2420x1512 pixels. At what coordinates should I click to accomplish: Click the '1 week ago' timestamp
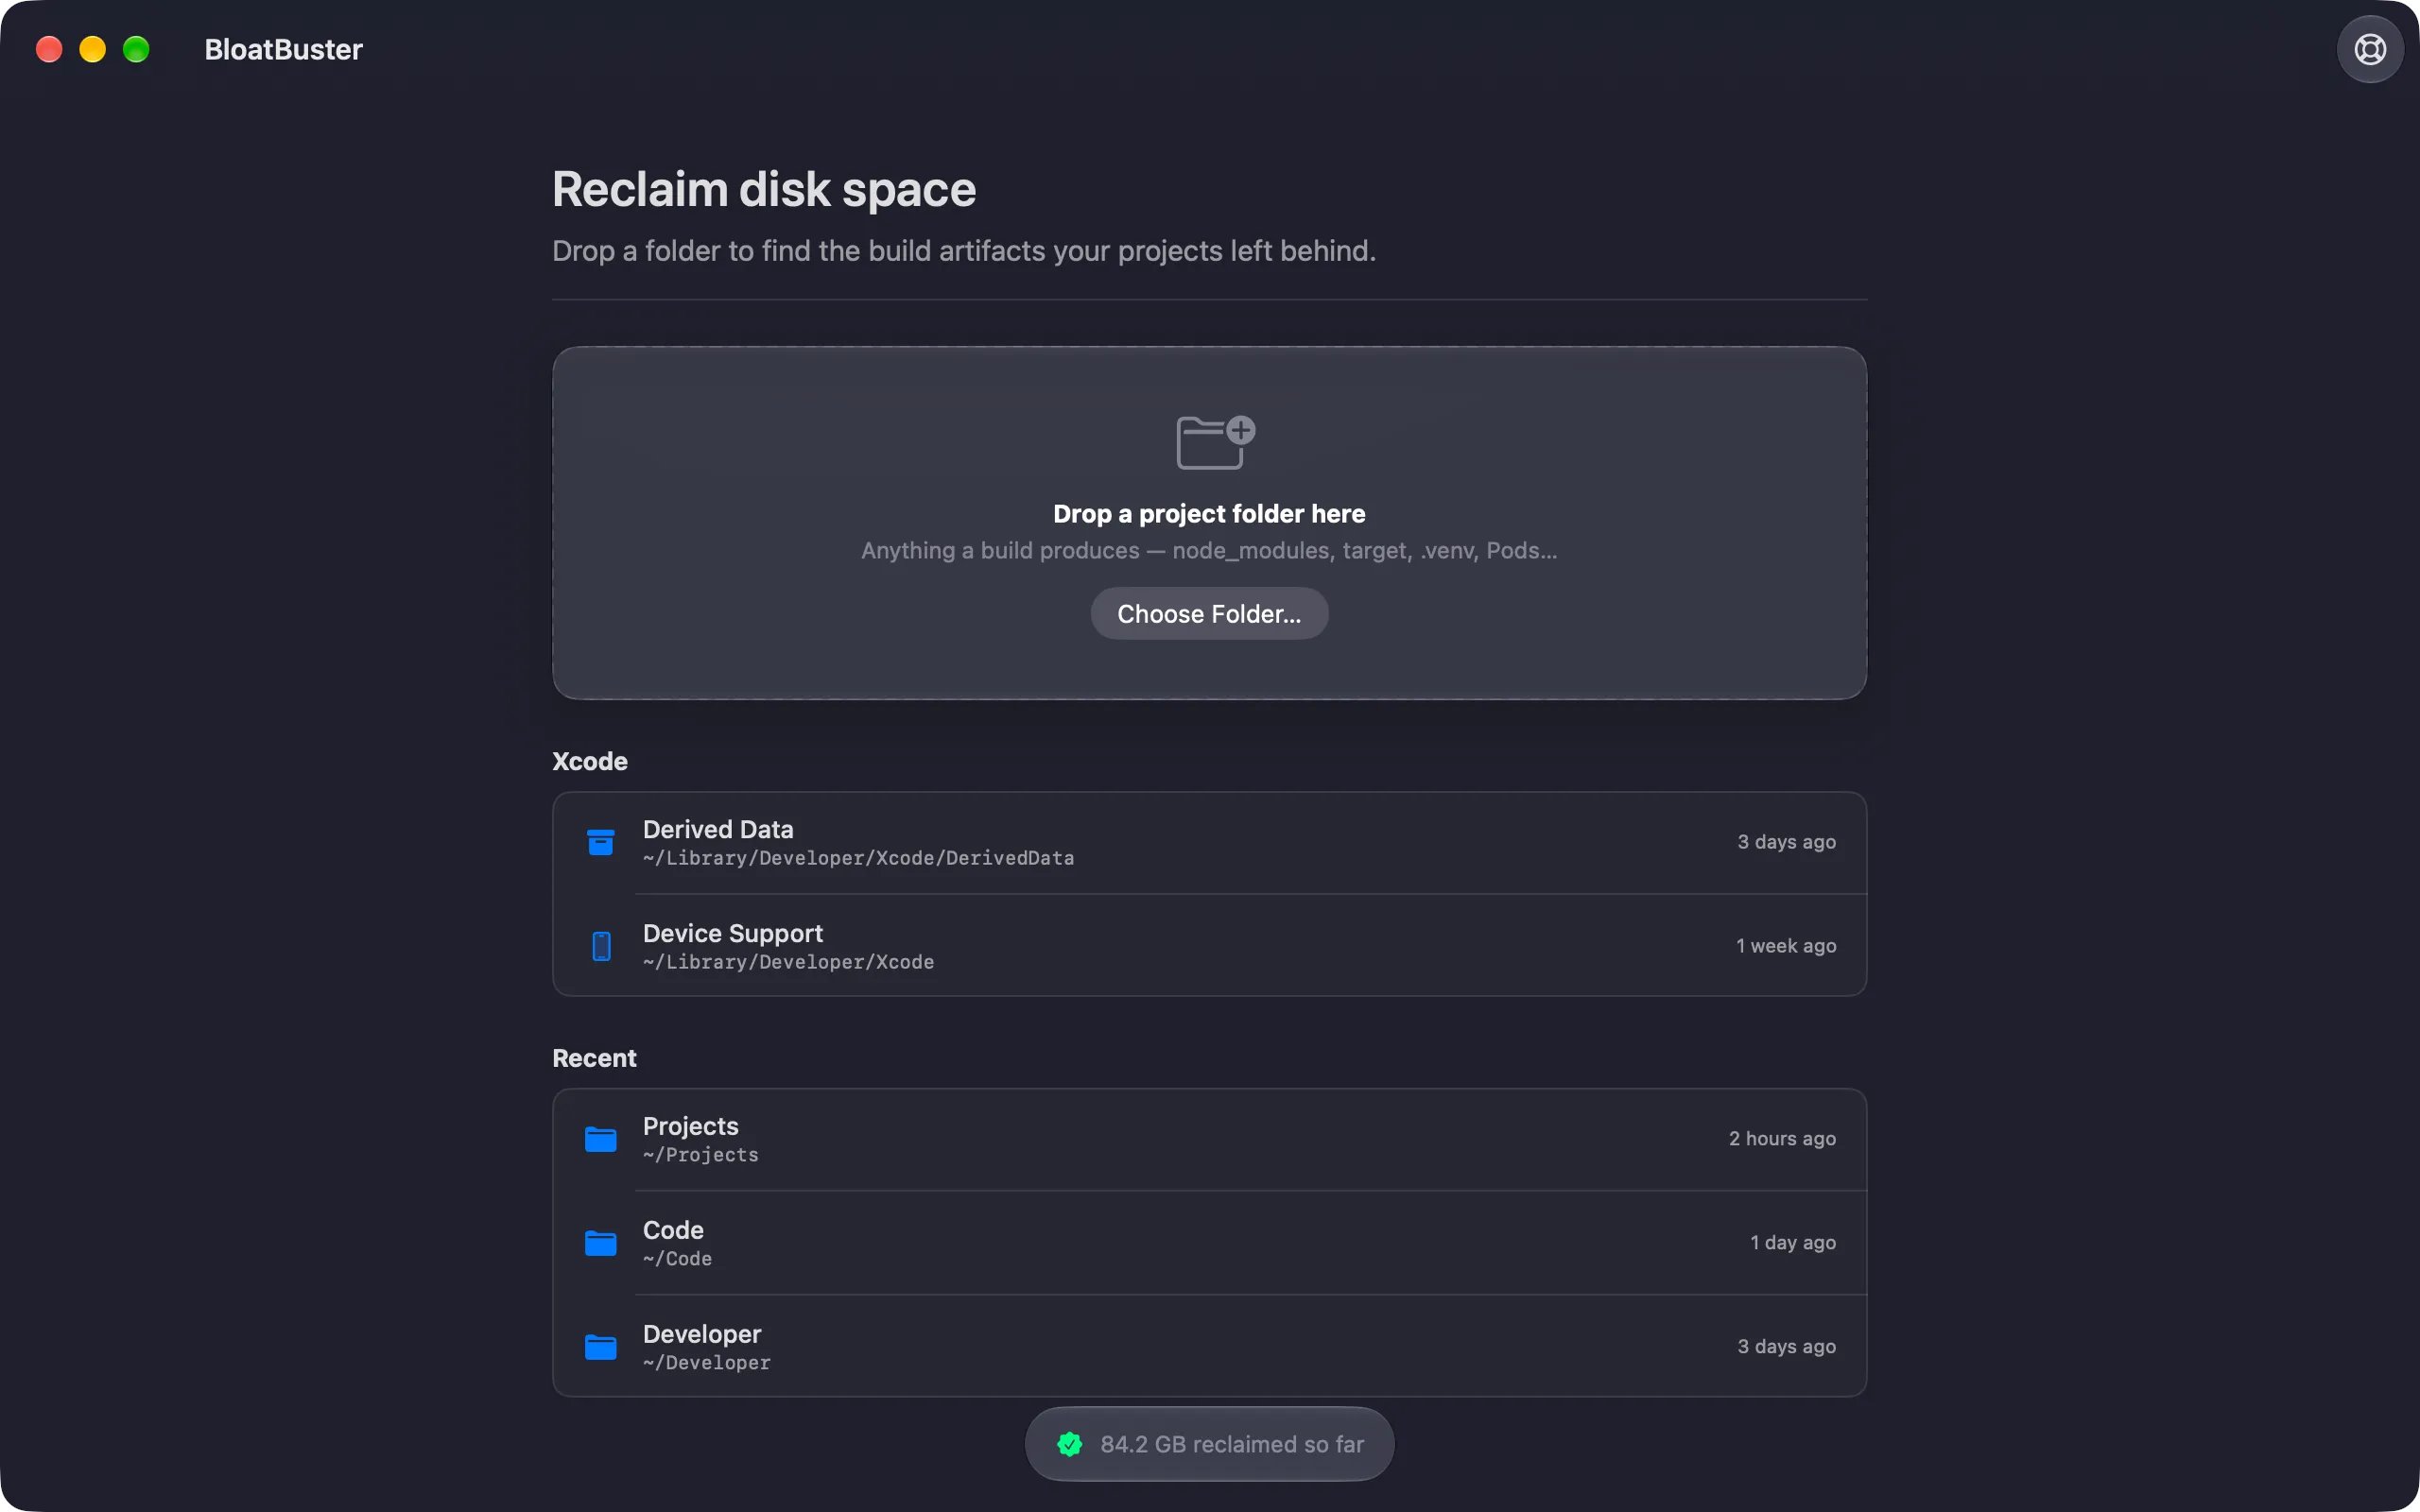[1786, 946]
